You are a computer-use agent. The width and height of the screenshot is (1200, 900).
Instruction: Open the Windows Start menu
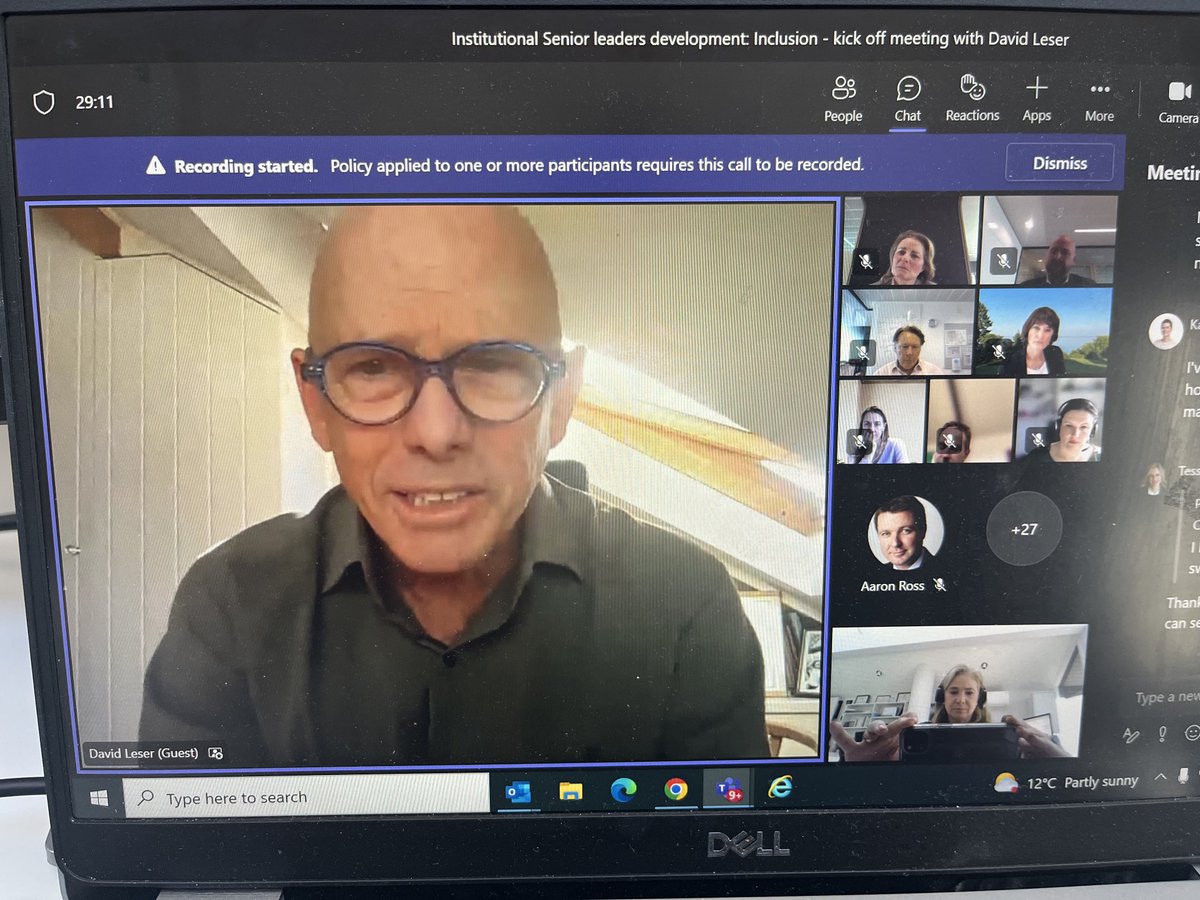pos(99,797)
